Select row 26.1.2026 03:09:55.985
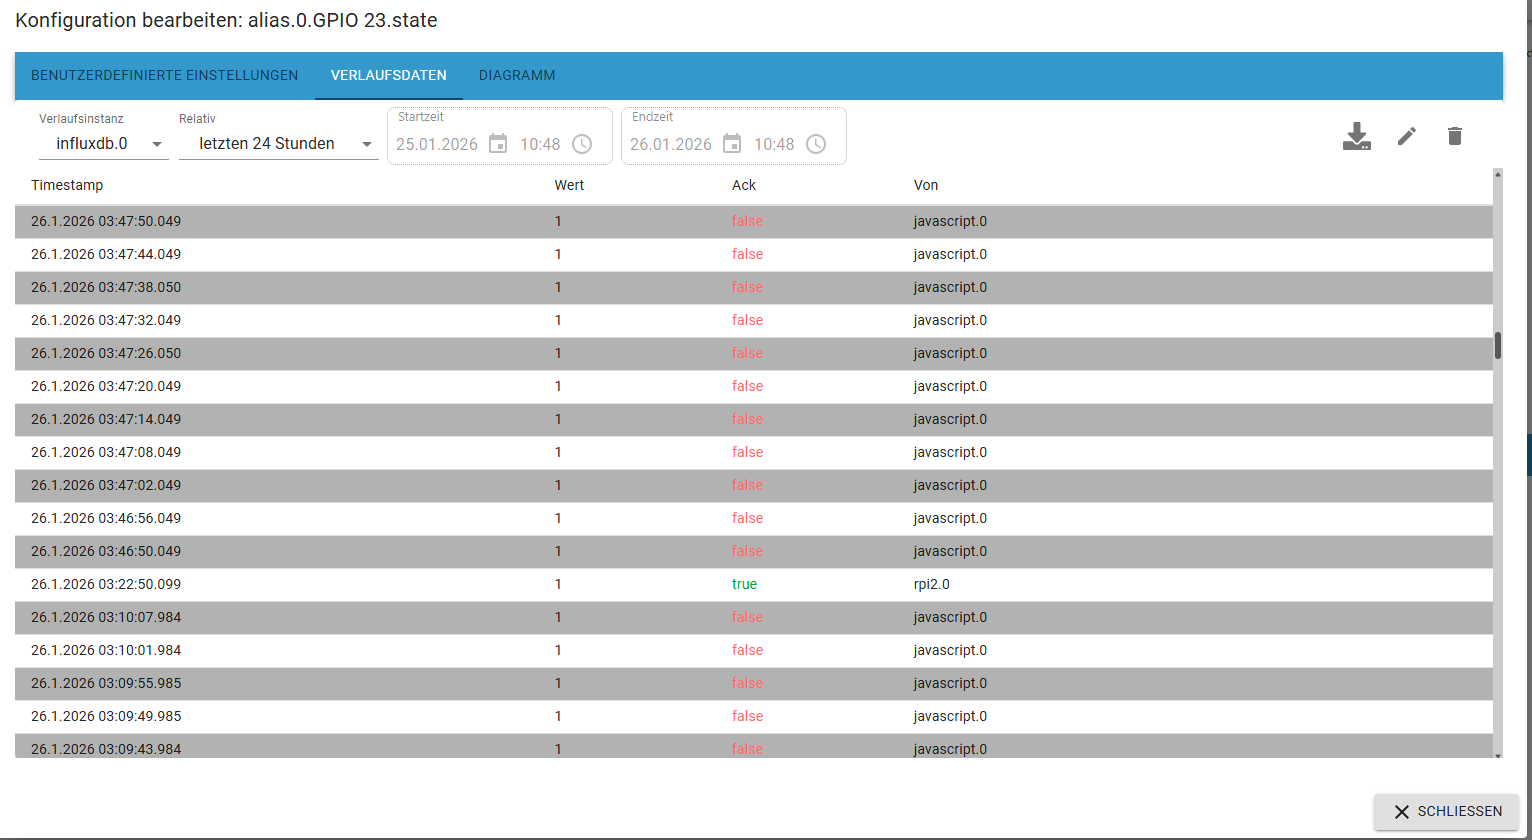Screen dimensions: 1532x840 click(x=754, y=683)
